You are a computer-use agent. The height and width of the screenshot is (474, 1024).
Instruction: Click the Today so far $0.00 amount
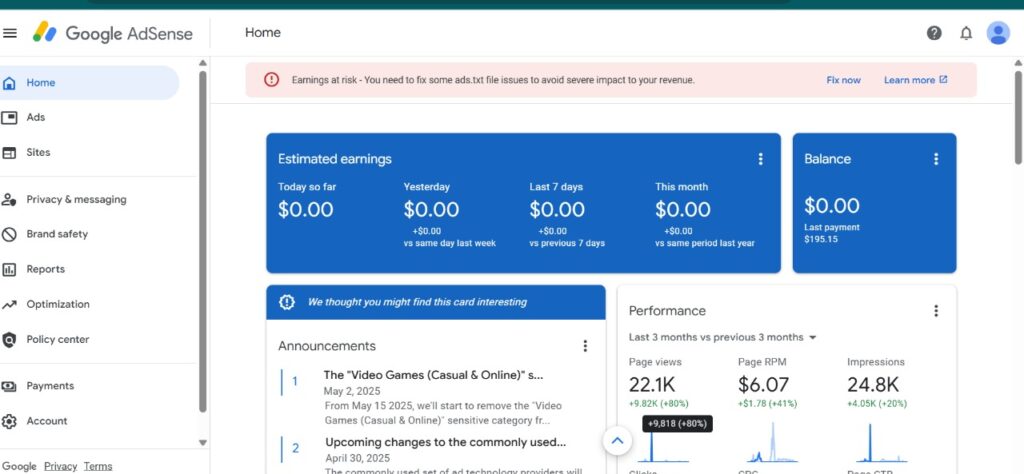[x=306, y=210]
